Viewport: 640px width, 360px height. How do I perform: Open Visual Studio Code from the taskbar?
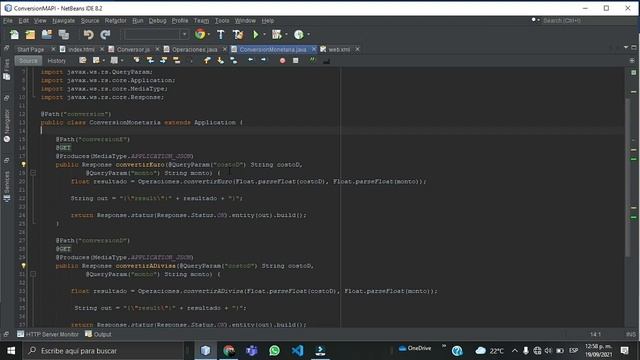click(x=298, y=351)
